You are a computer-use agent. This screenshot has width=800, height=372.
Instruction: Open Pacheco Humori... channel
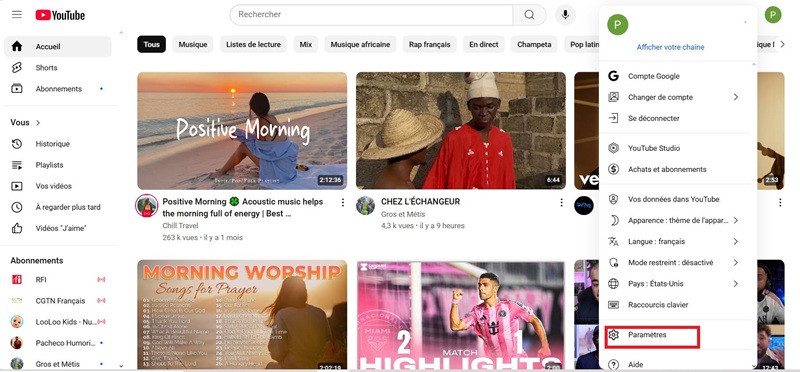point(58,343)
